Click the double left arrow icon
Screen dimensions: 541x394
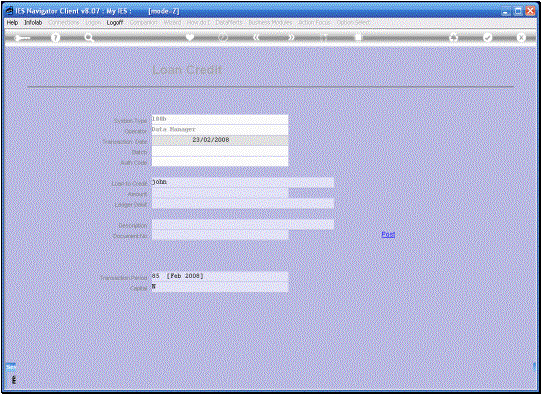tap(256, 37)
